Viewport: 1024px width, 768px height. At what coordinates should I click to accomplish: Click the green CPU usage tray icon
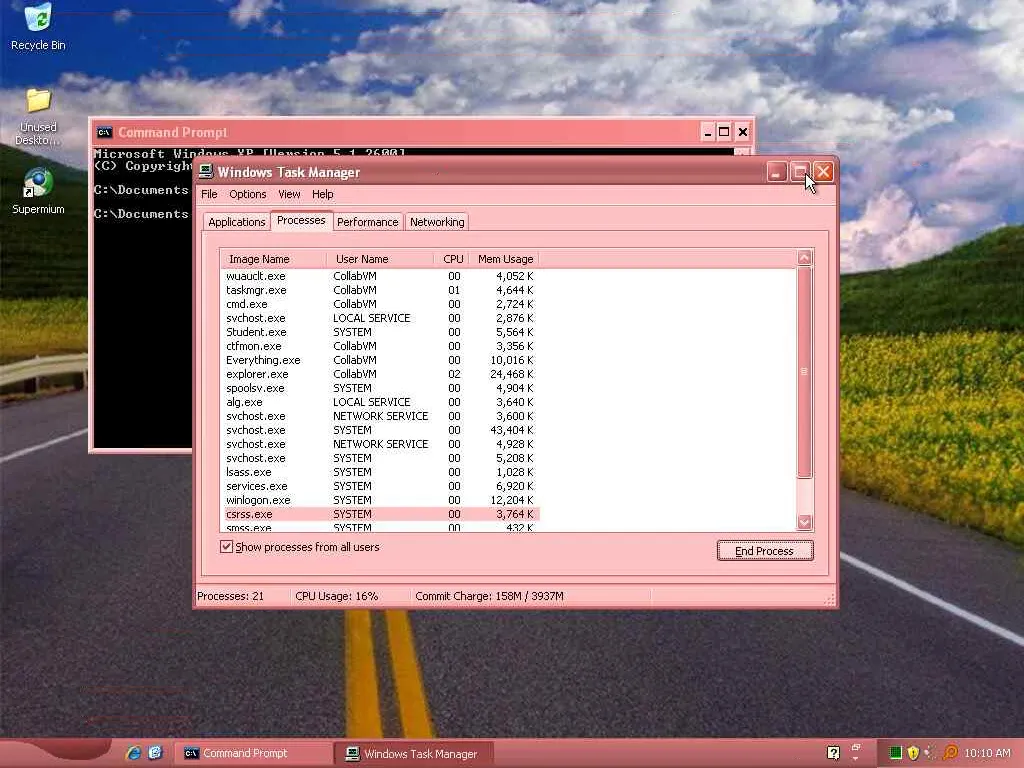895,753
